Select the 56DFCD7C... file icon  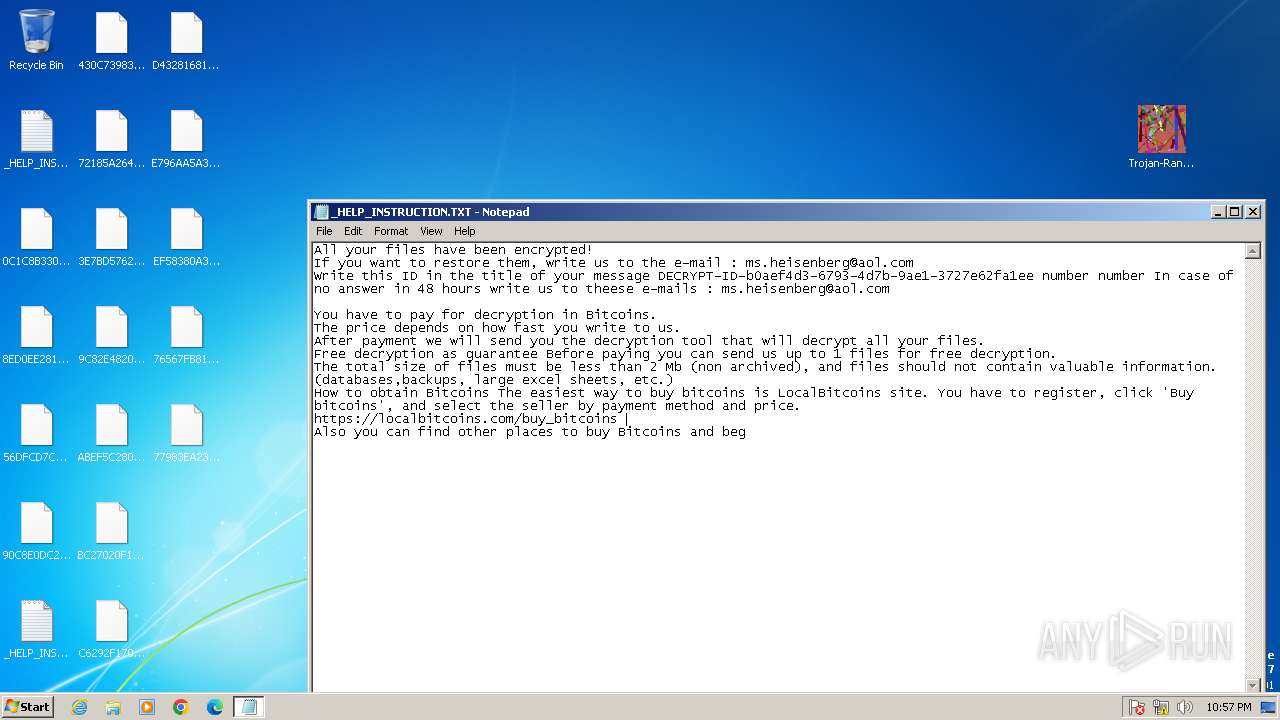pos(36,432)
